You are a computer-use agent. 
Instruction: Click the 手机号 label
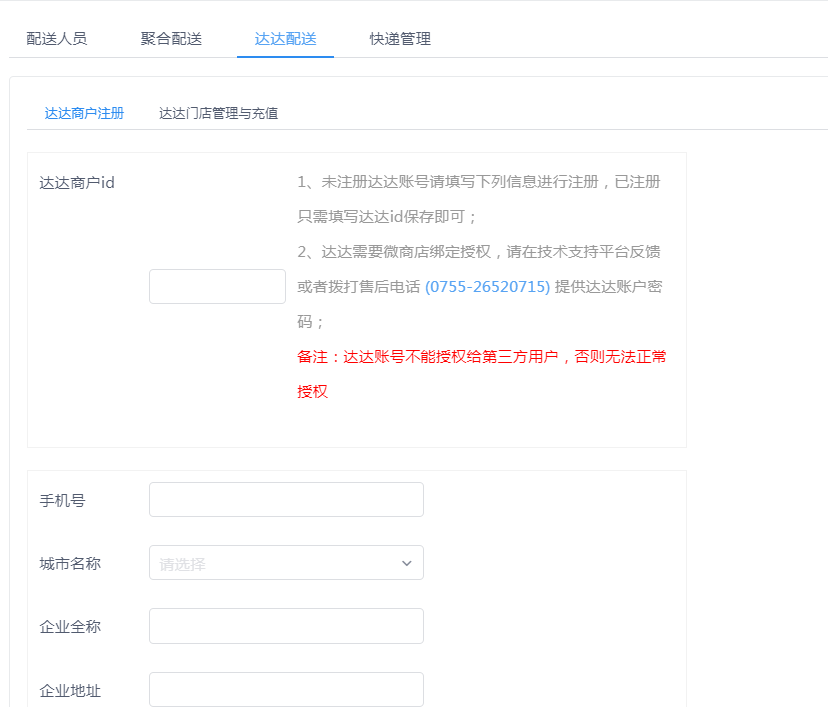coord(62,501)
